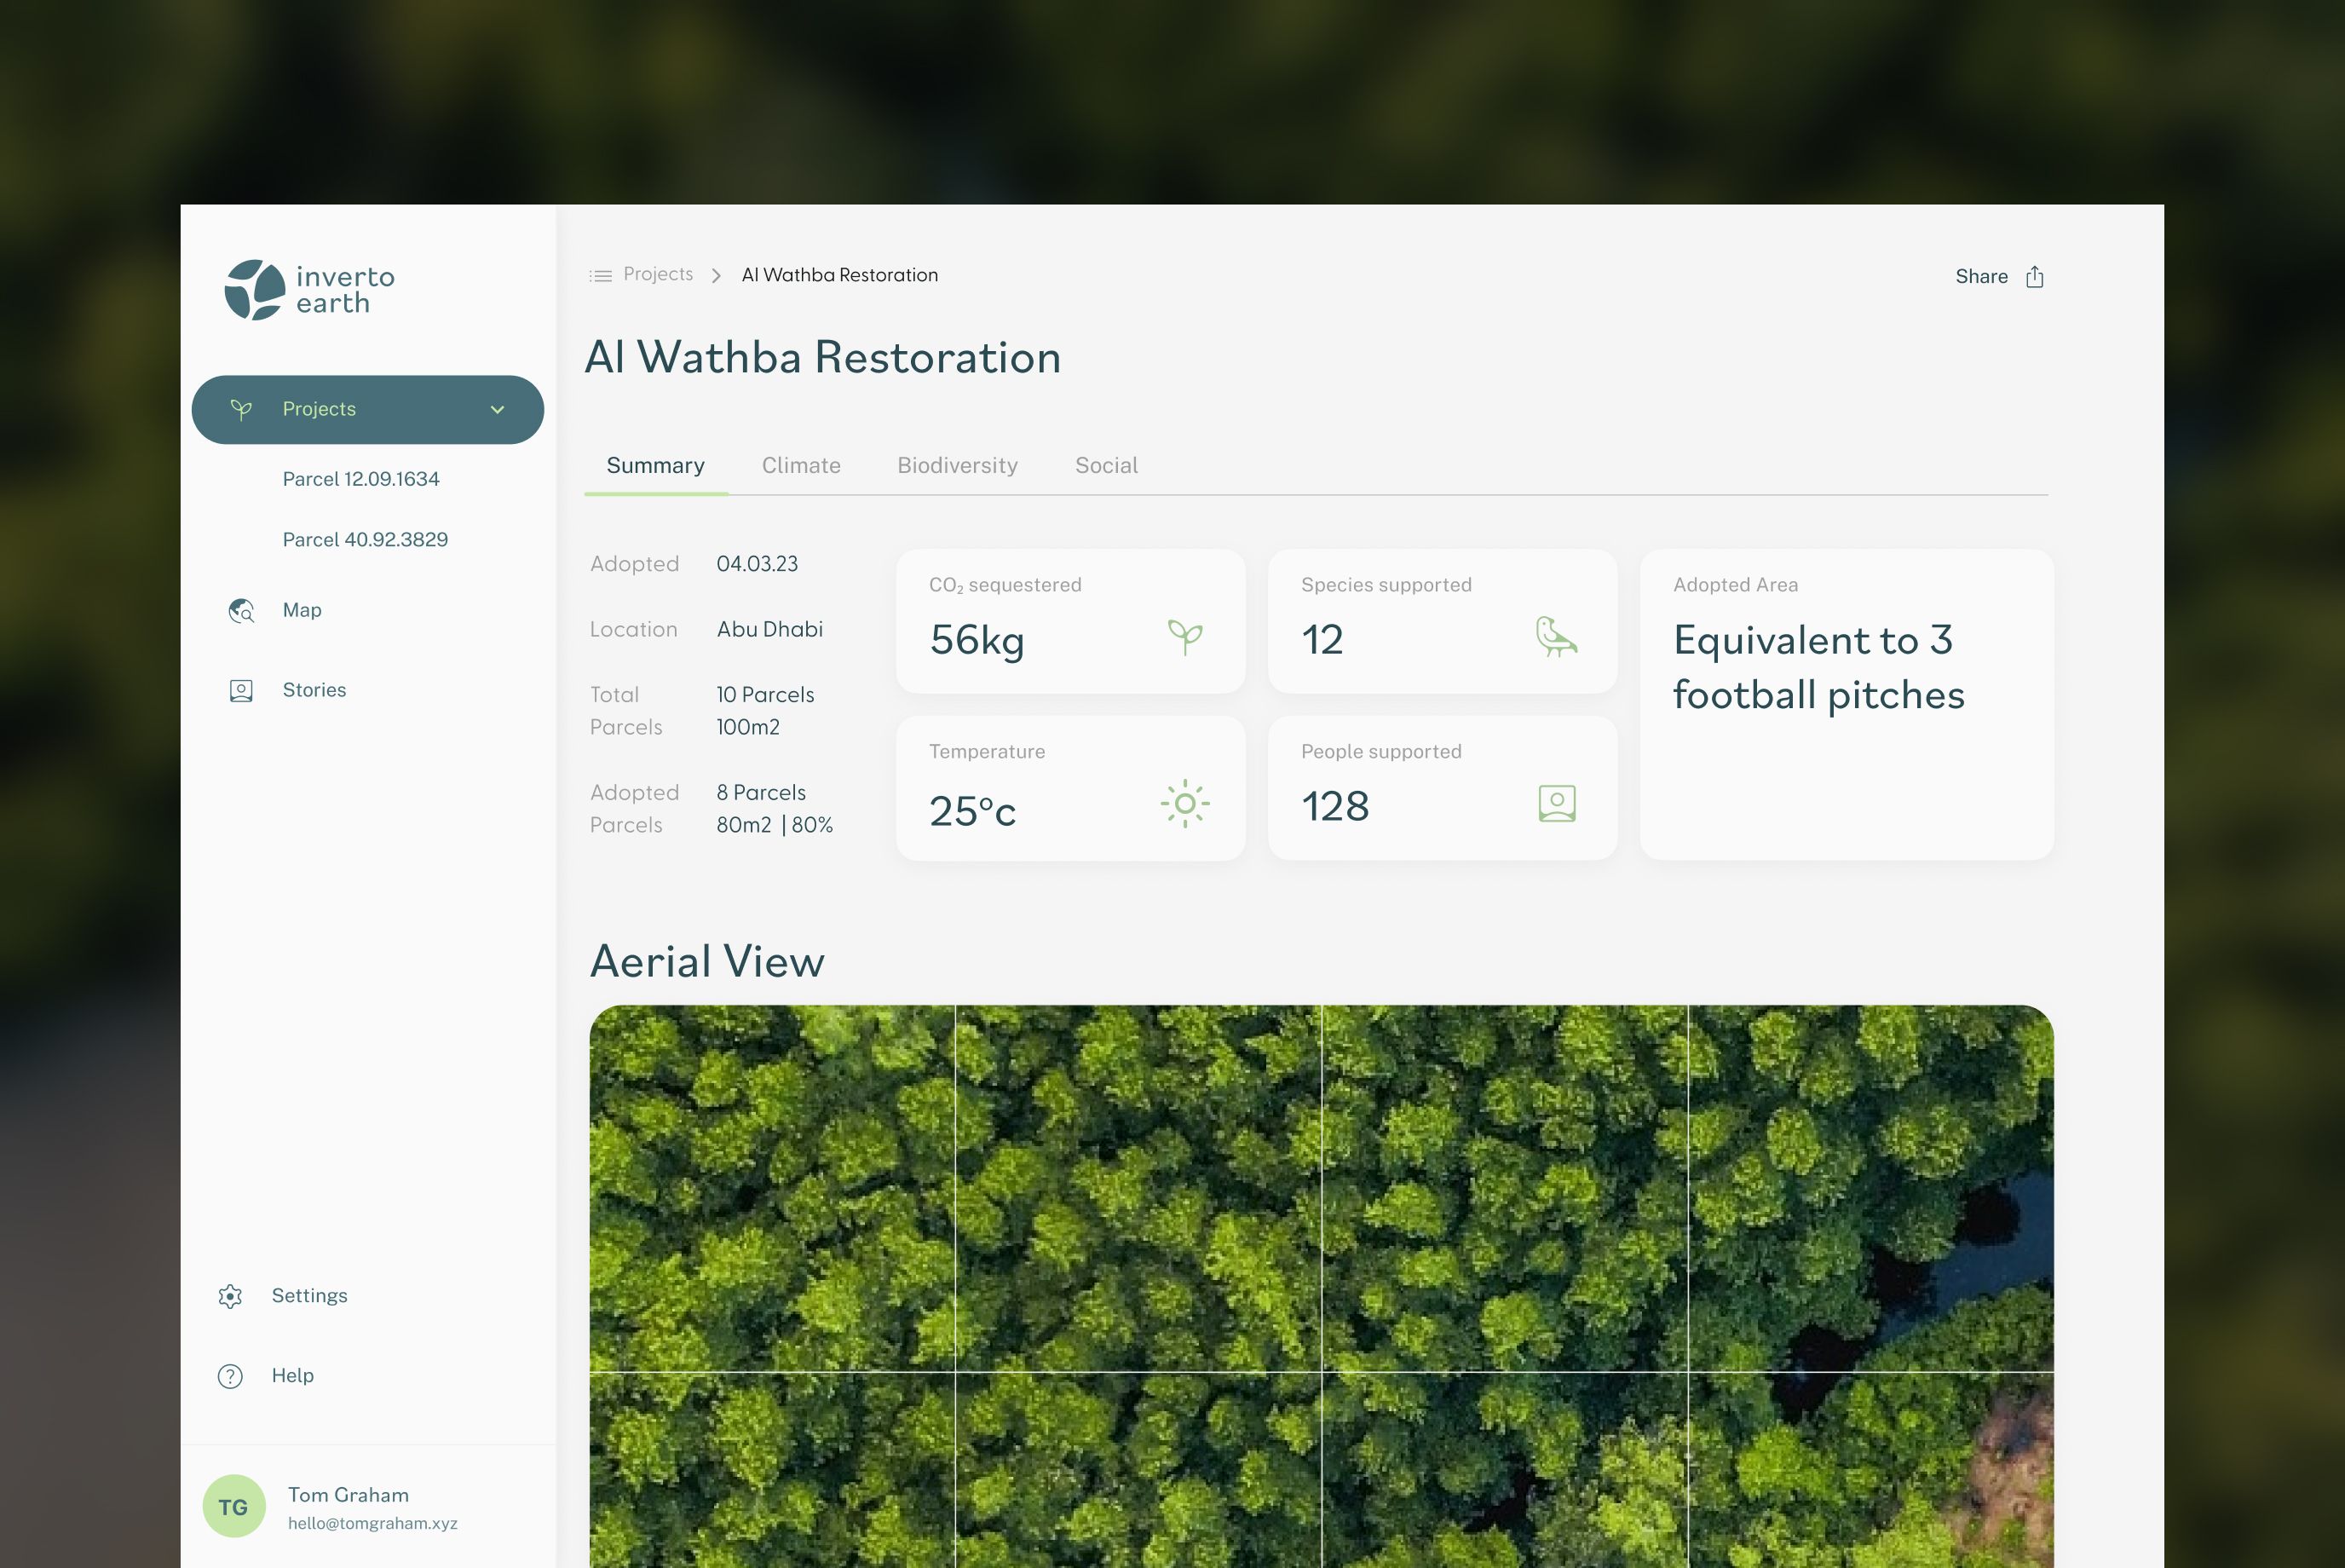Collapse the Projects dropdown chevron
2345x1568 pixels.
497,410
